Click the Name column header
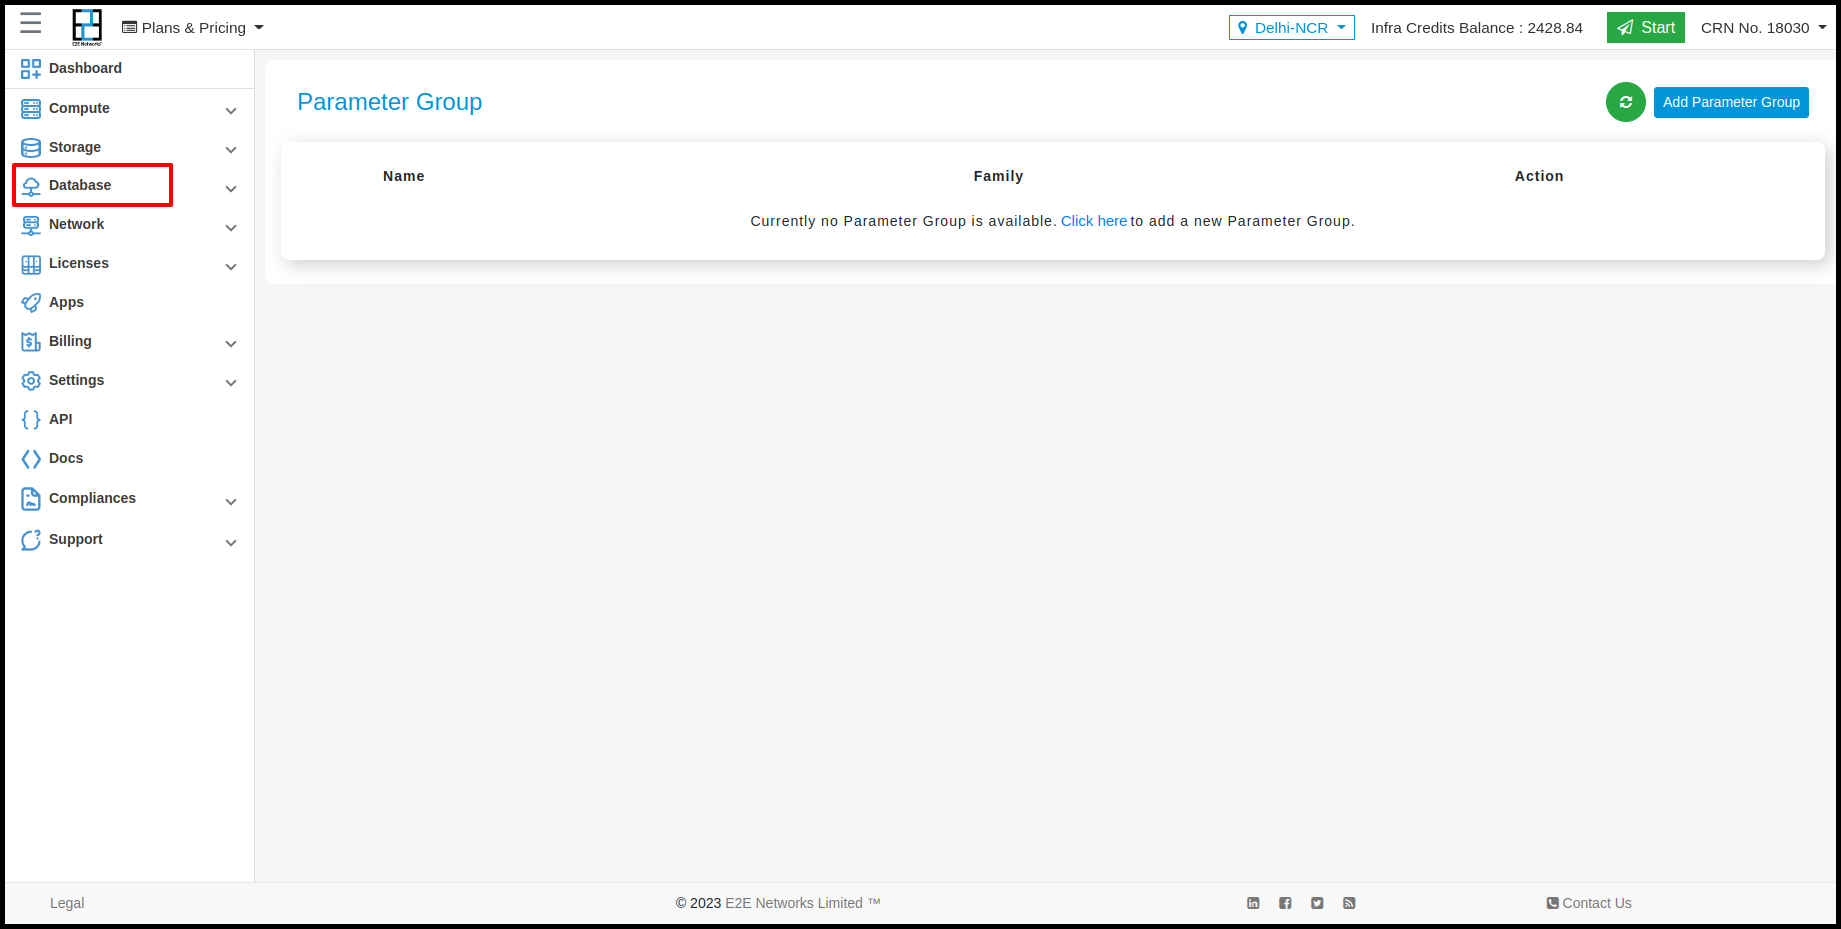Screen dimensions: 1841x929 tap(404, 176)
